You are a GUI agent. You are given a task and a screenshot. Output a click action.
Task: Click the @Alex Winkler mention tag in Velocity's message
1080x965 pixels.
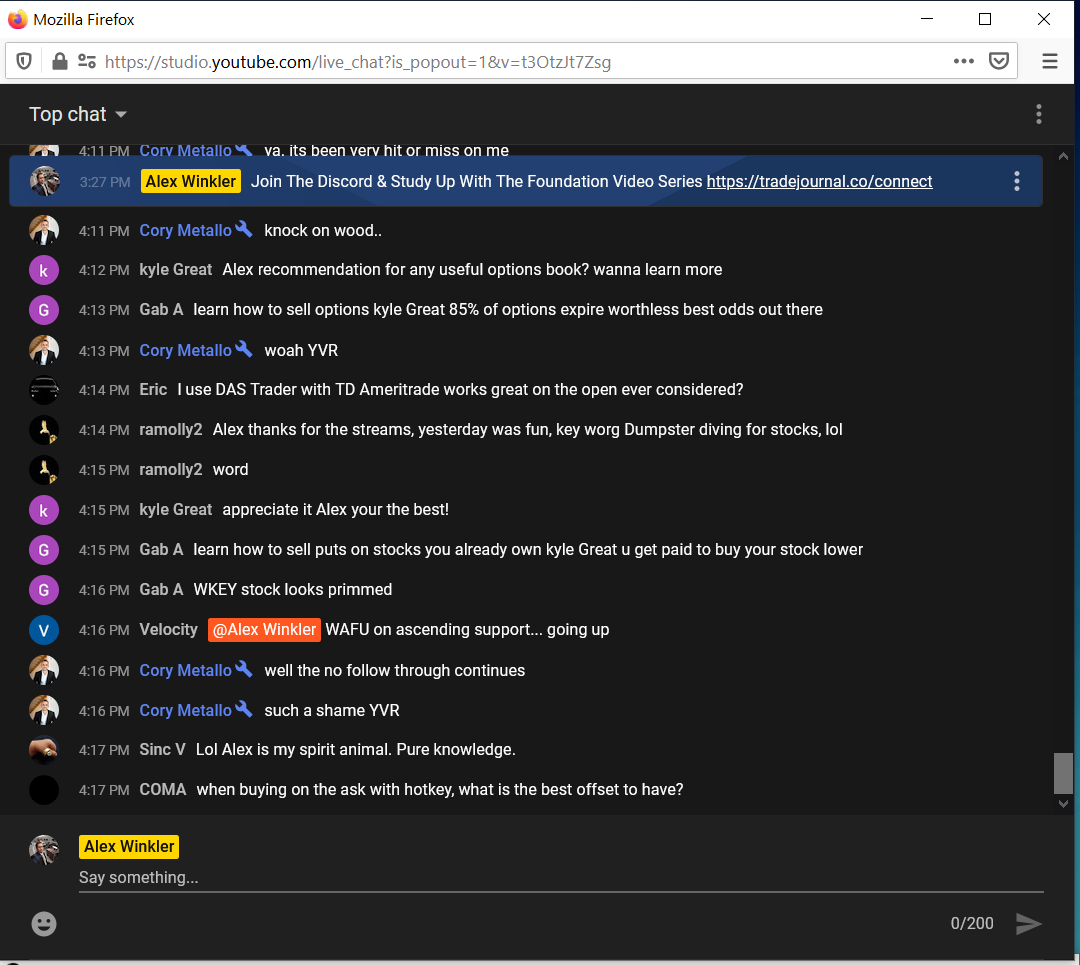264,630
